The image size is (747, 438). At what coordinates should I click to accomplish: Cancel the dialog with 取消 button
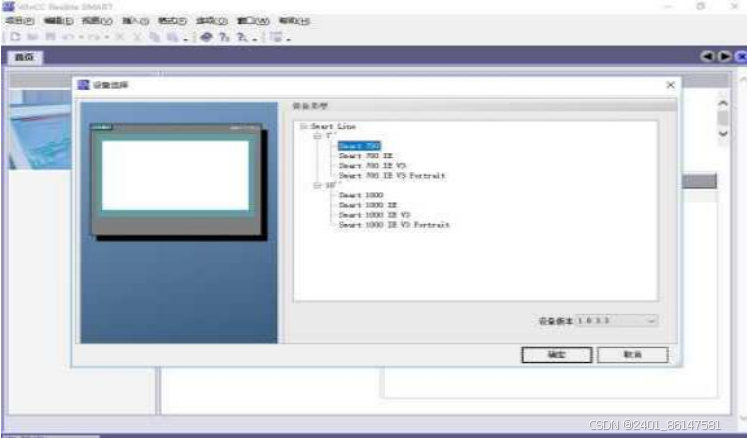pos(633,355)
